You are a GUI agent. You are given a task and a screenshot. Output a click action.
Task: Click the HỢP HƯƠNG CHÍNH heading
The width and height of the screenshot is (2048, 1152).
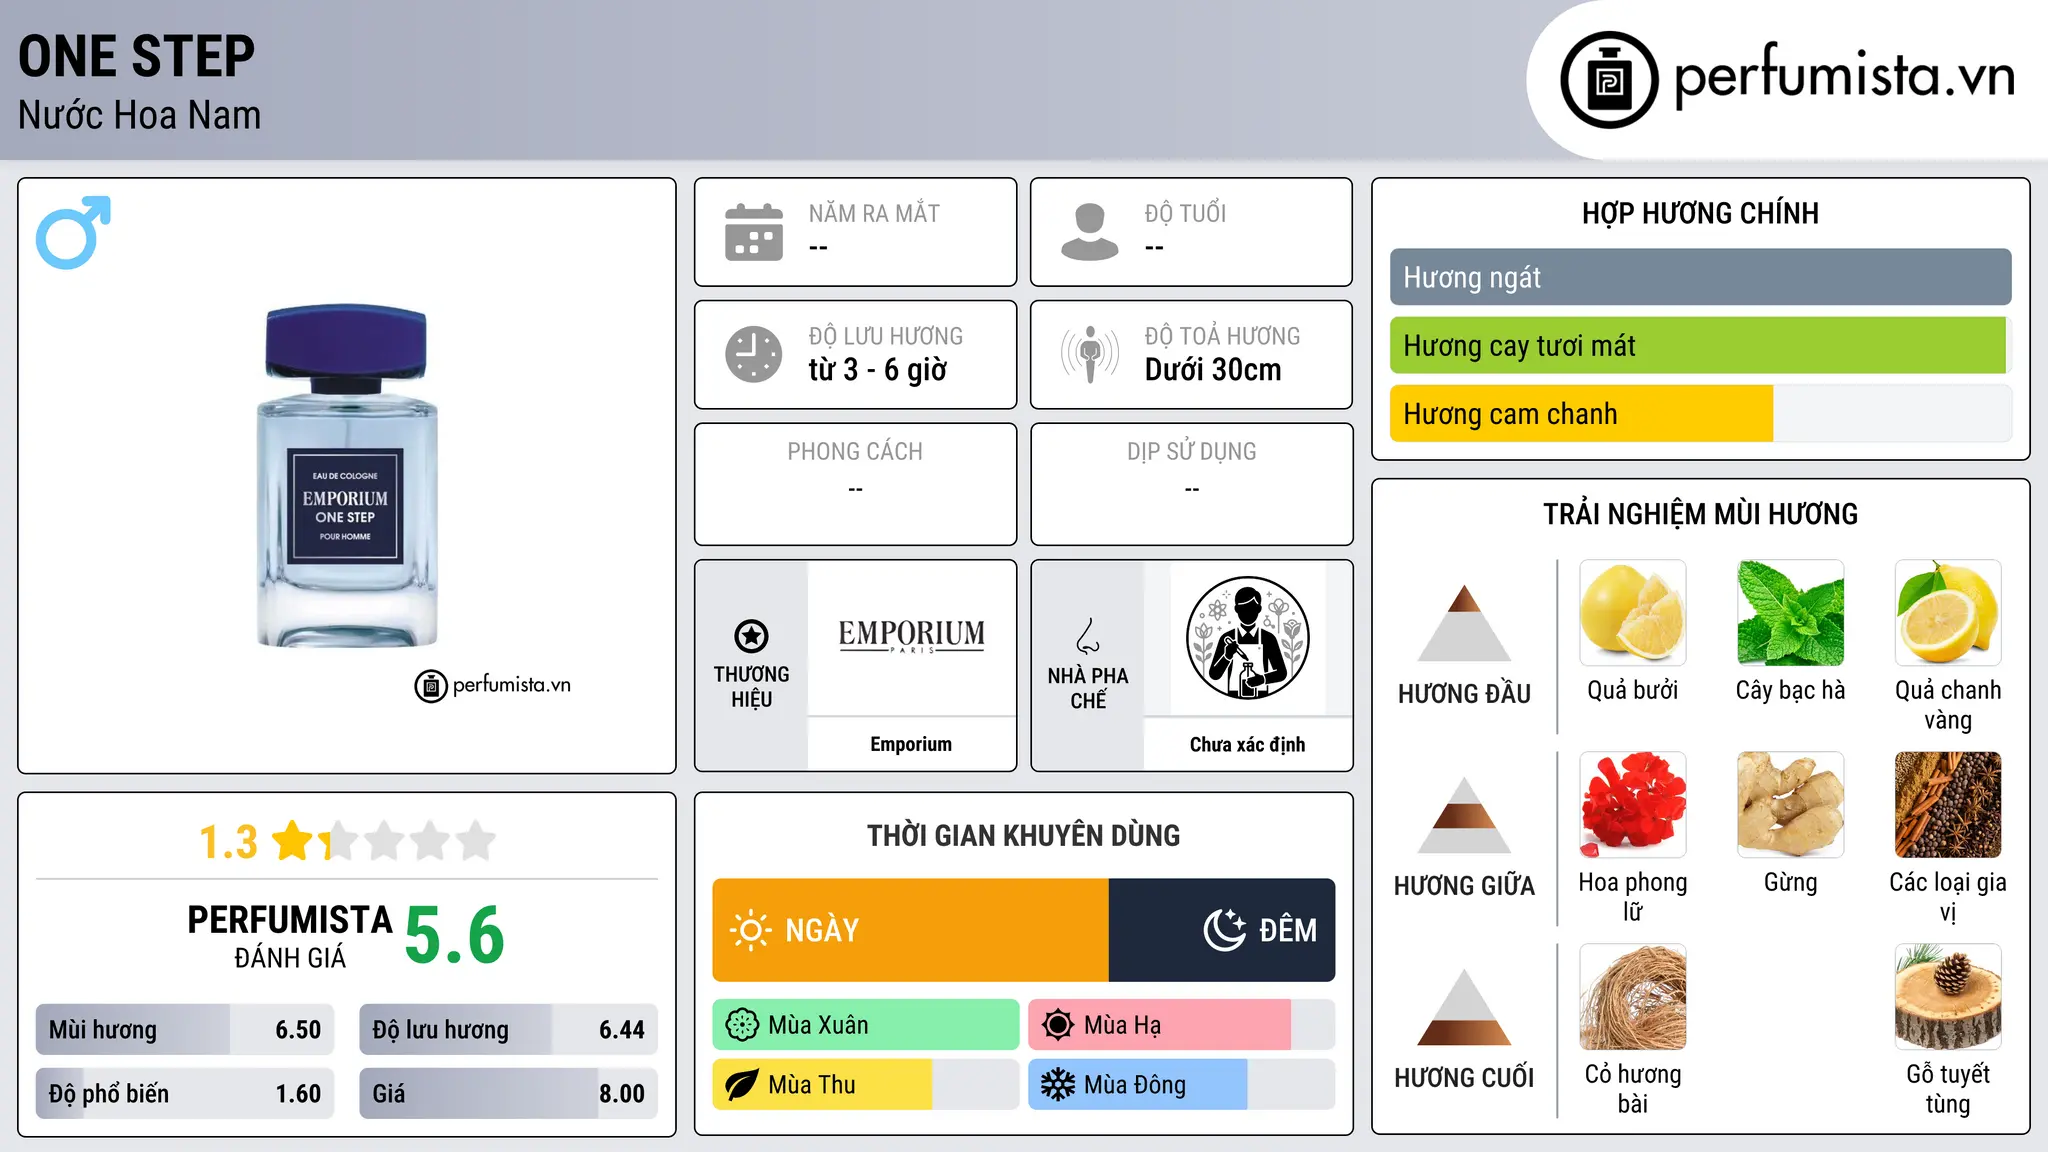point(1700,213)
